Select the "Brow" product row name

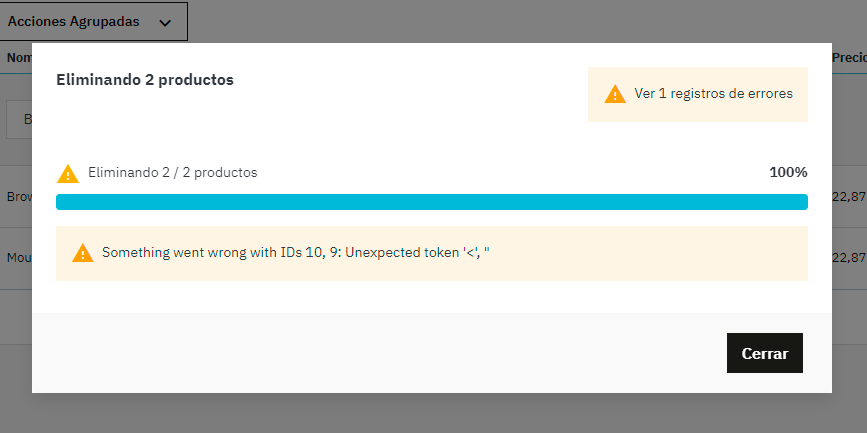tap(19, 197)
